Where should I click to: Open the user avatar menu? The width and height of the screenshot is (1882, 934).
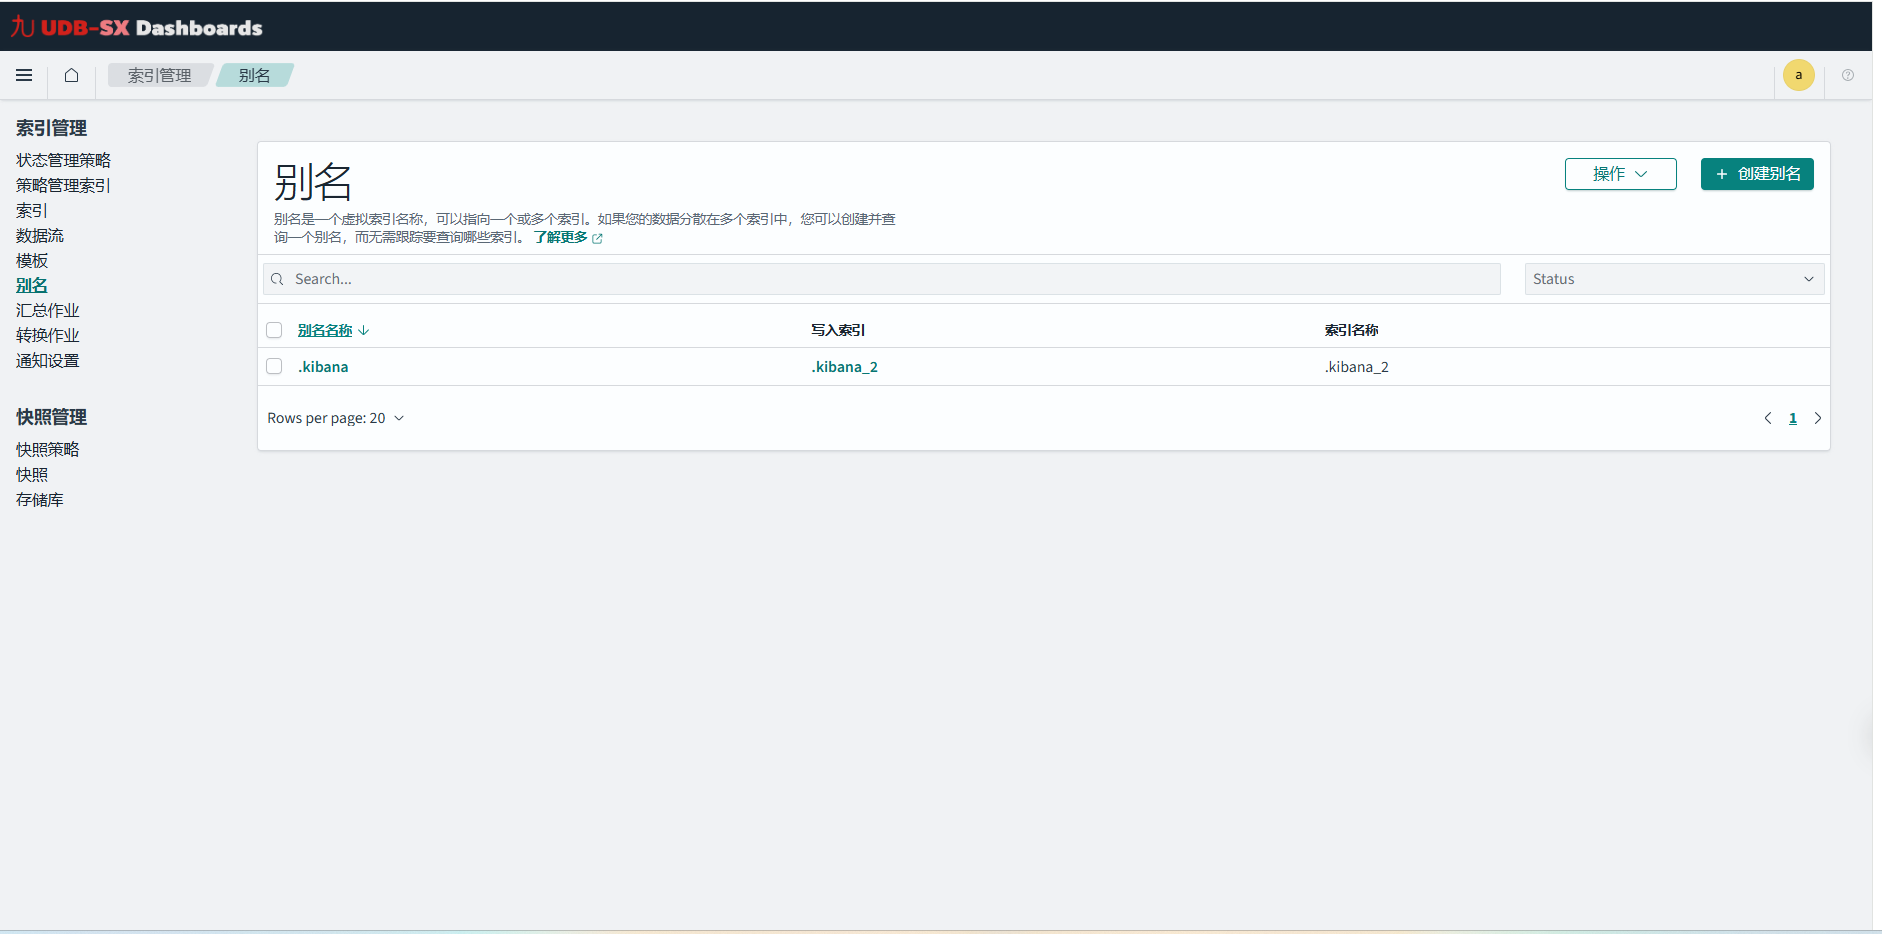click(x=1798, y=75)
